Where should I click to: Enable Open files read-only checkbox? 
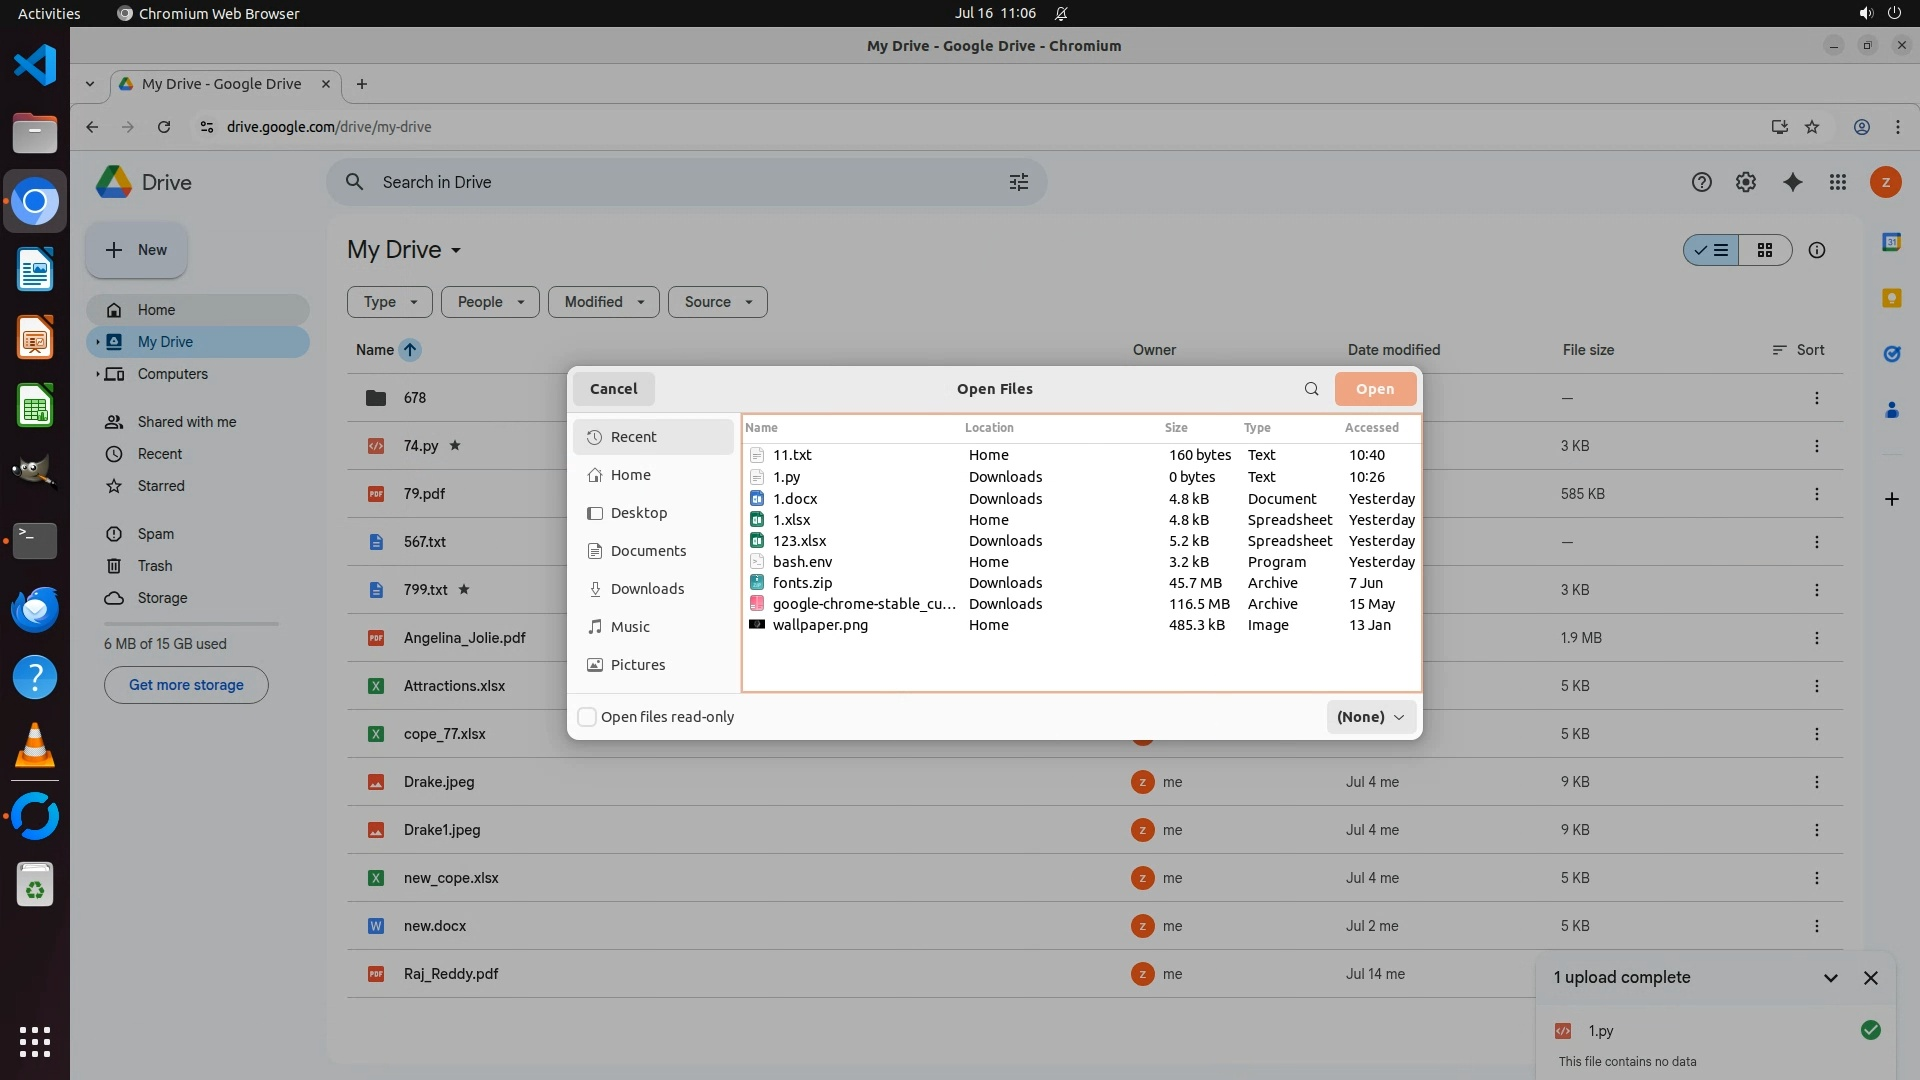(588, 717)
